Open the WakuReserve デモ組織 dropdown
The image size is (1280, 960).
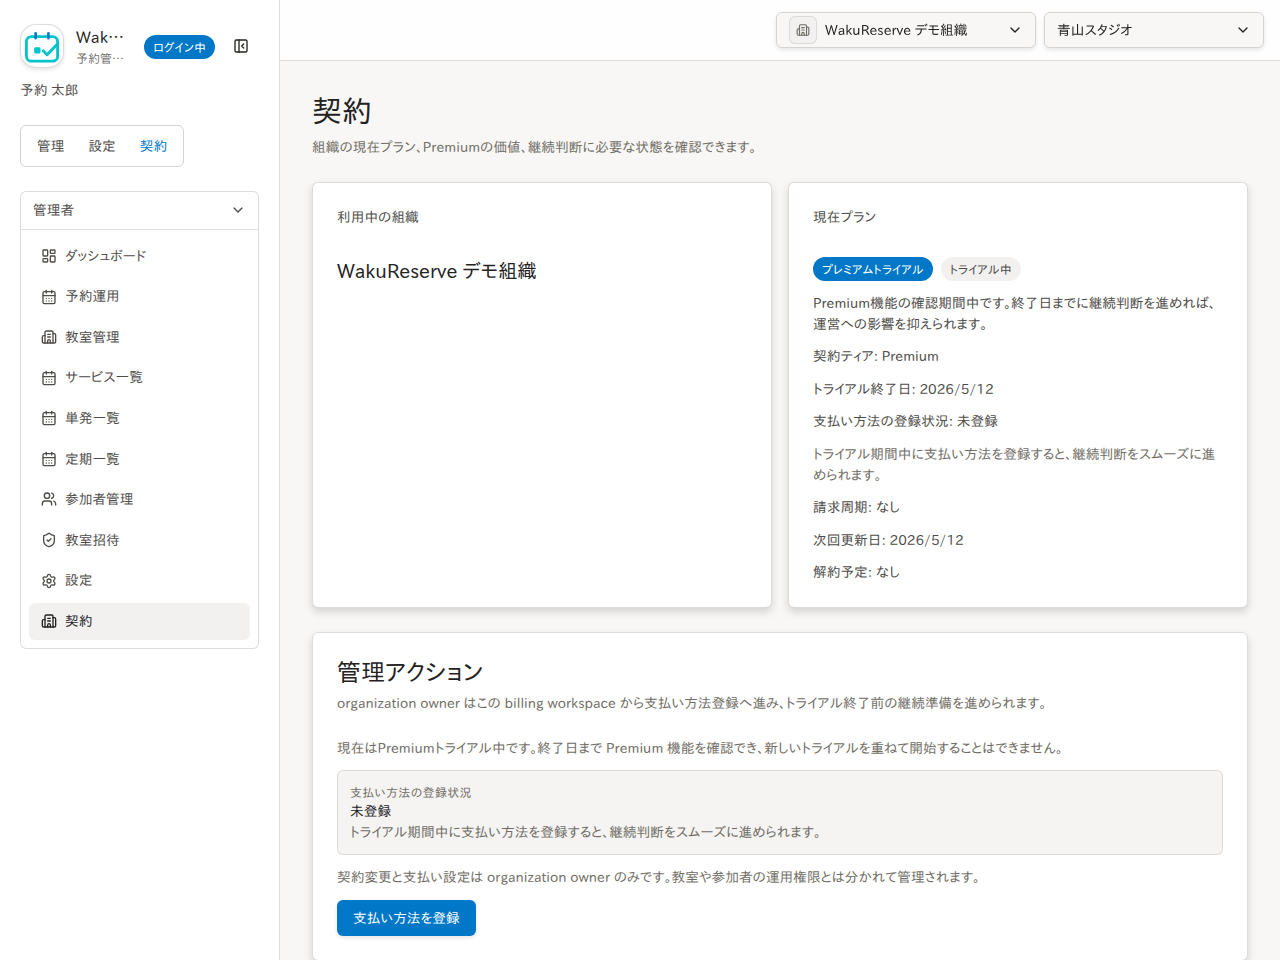tap(906, 30)
